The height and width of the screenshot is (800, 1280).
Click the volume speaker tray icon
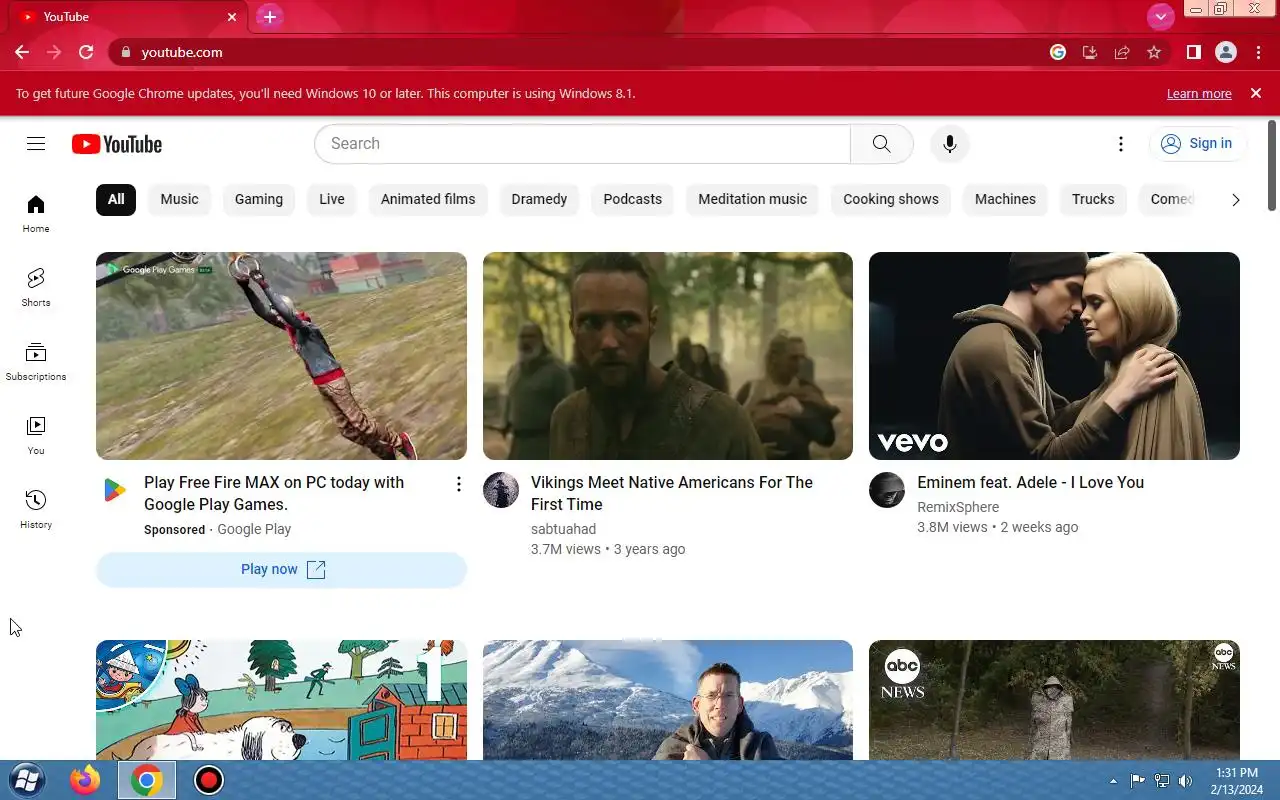pyautogui.click(x=1186, y=781)
